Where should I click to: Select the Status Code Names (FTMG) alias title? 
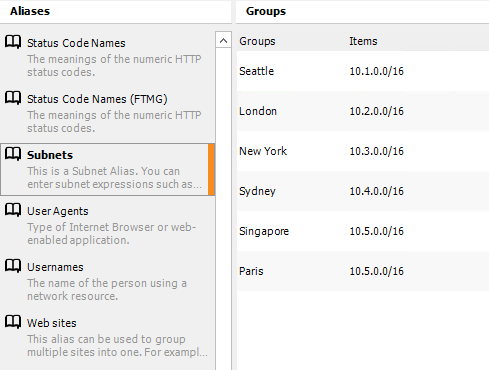tap(97, 99)
